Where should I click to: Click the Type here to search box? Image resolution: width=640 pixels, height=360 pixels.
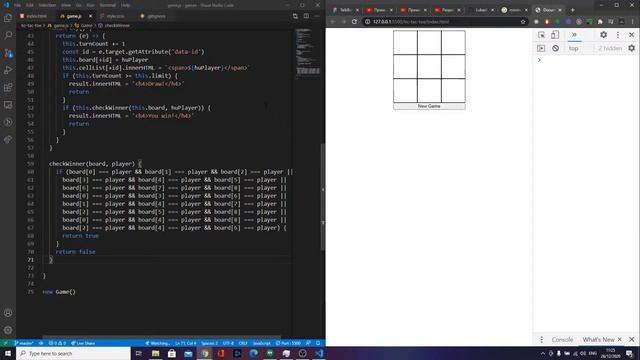coord(73,353)
